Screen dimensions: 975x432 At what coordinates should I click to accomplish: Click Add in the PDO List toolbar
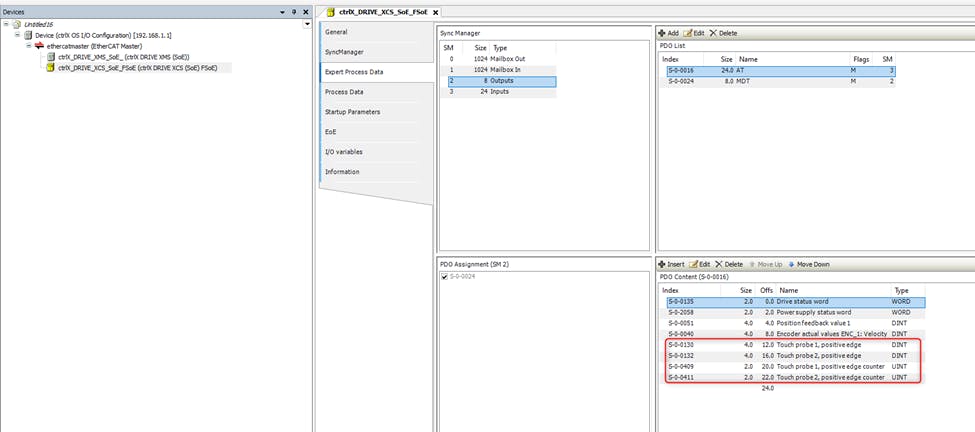(668, 33)
